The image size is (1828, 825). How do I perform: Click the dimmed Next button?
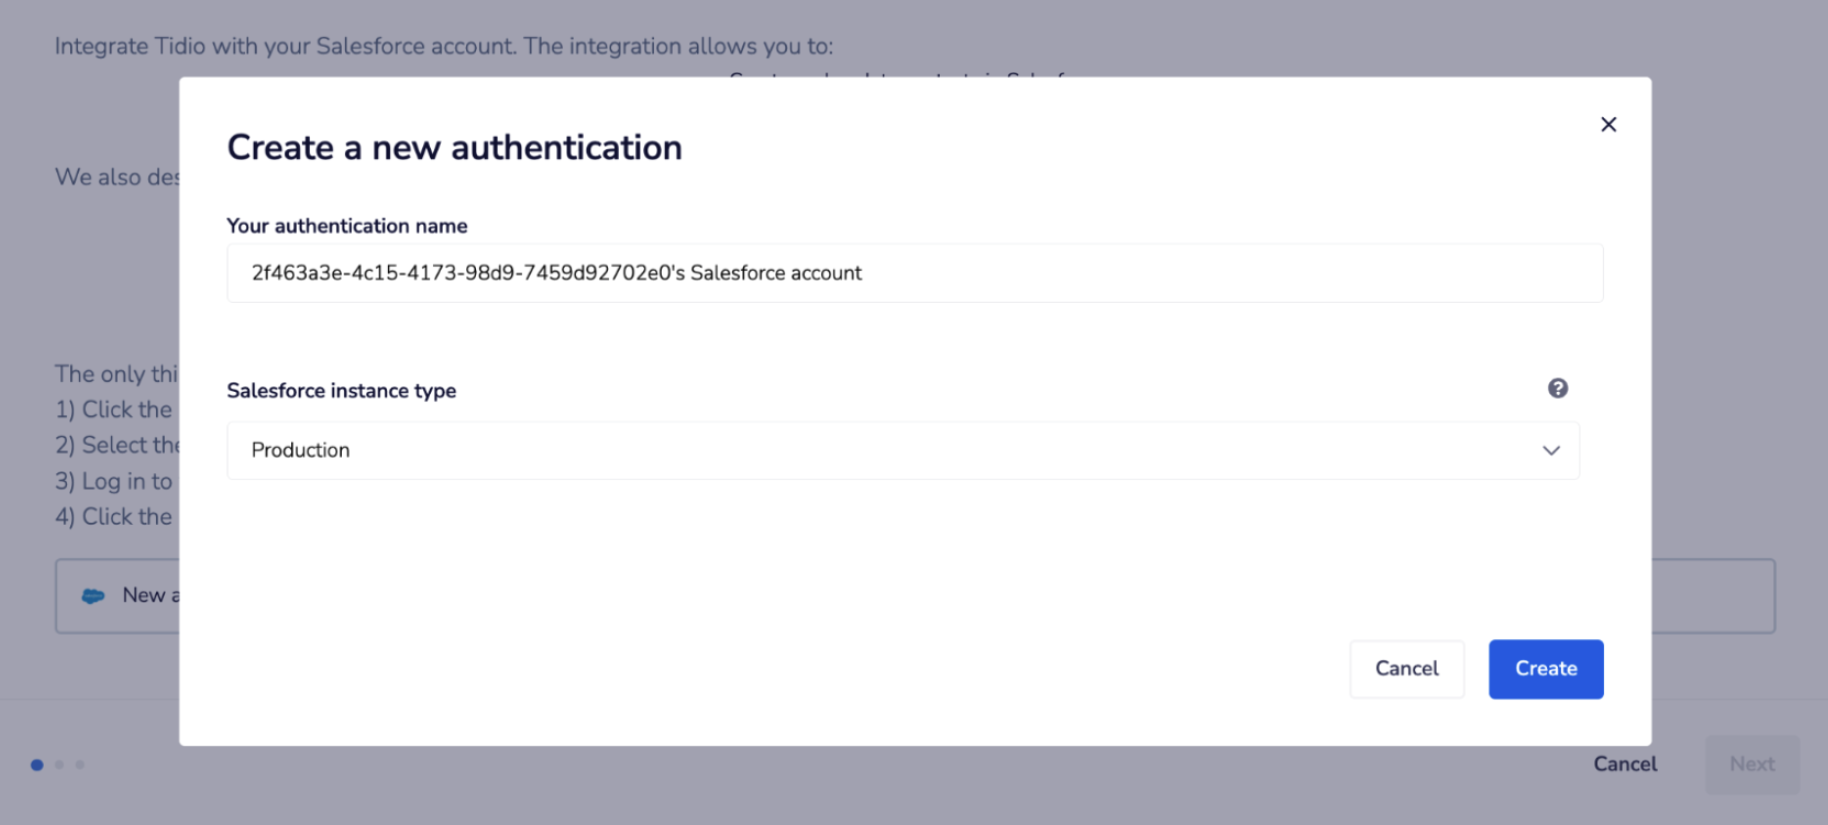point(1752,764)
